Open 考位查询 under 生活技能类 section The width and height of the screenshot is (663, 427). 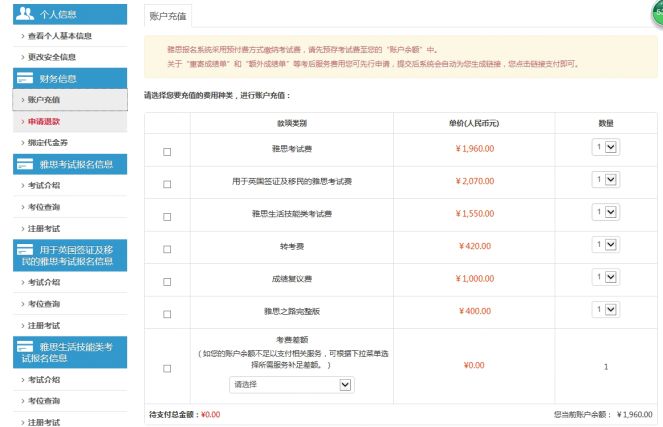coord(44,401)
